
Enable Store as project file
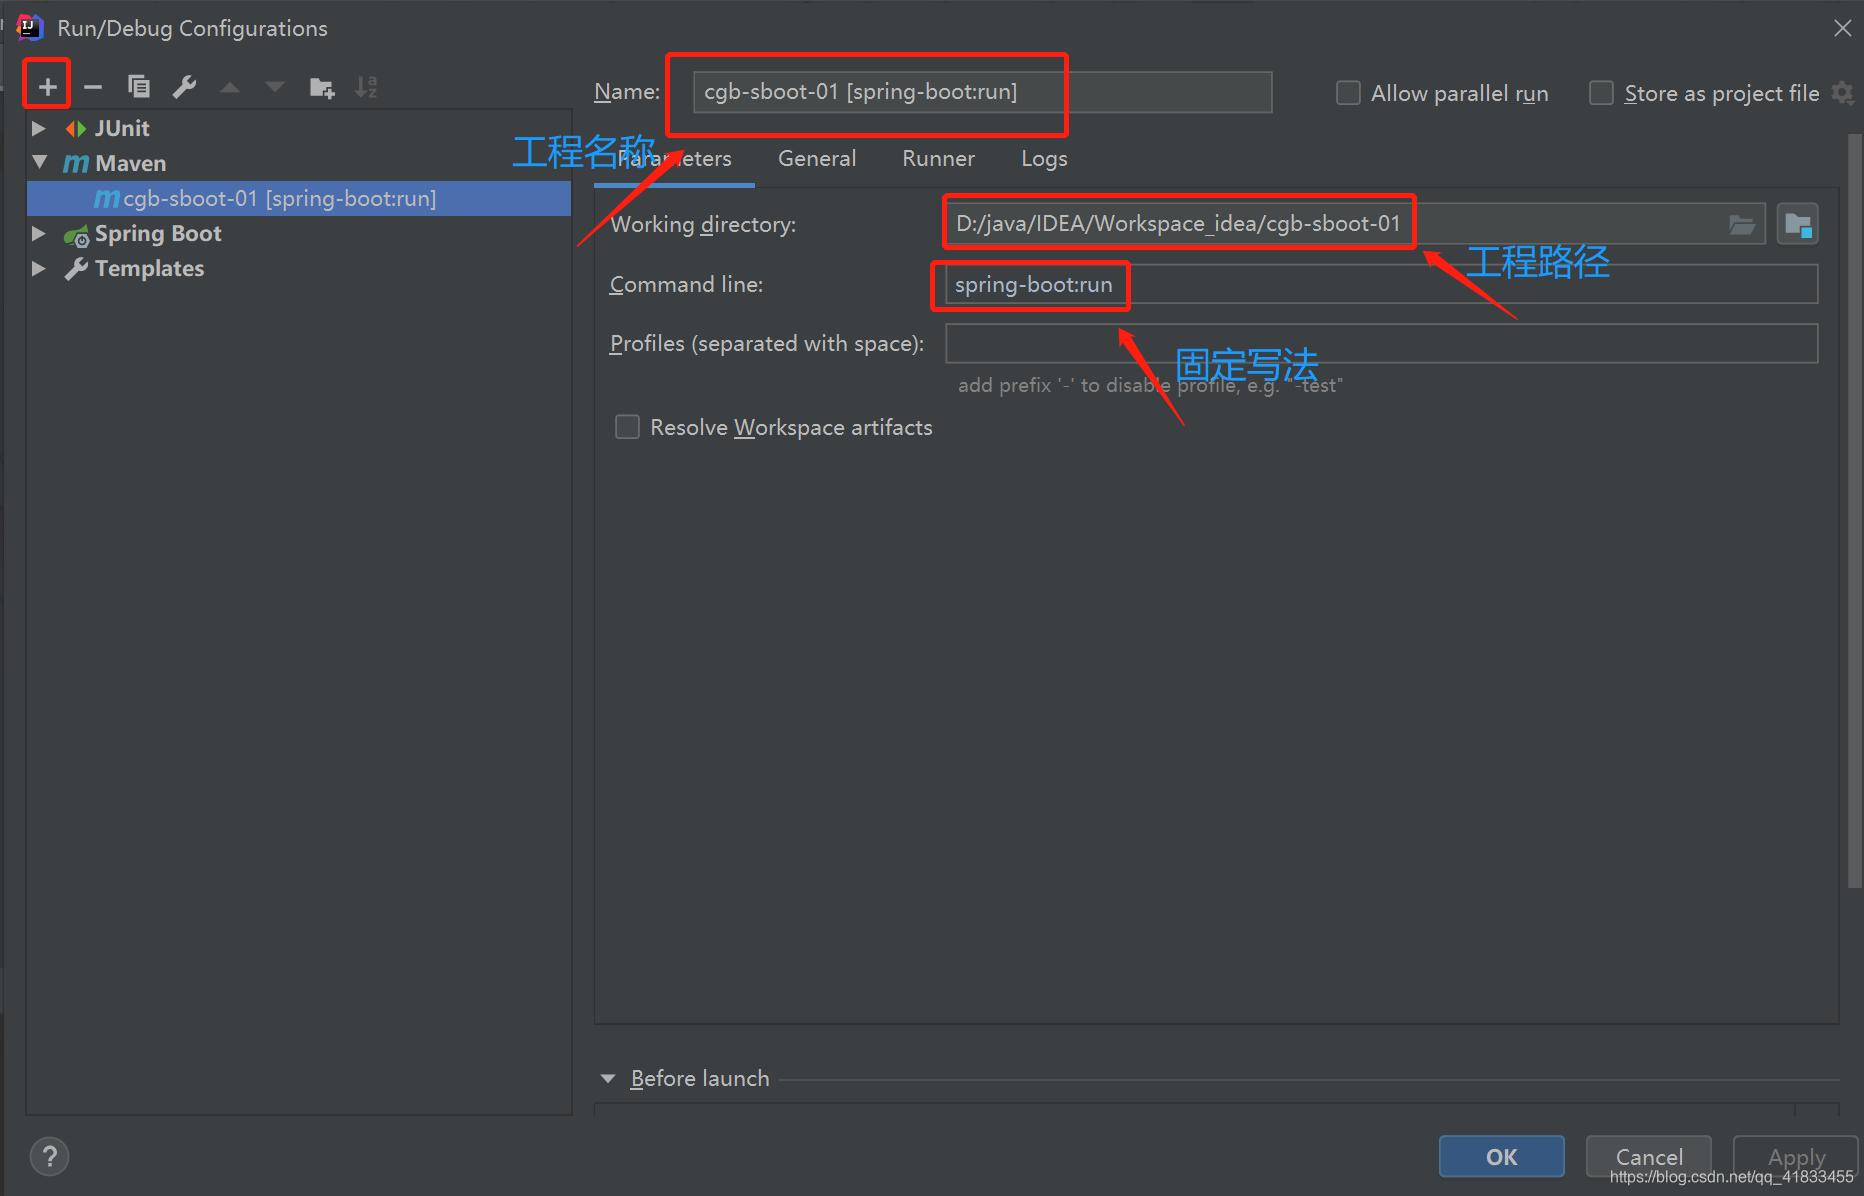pos(1601,93)
